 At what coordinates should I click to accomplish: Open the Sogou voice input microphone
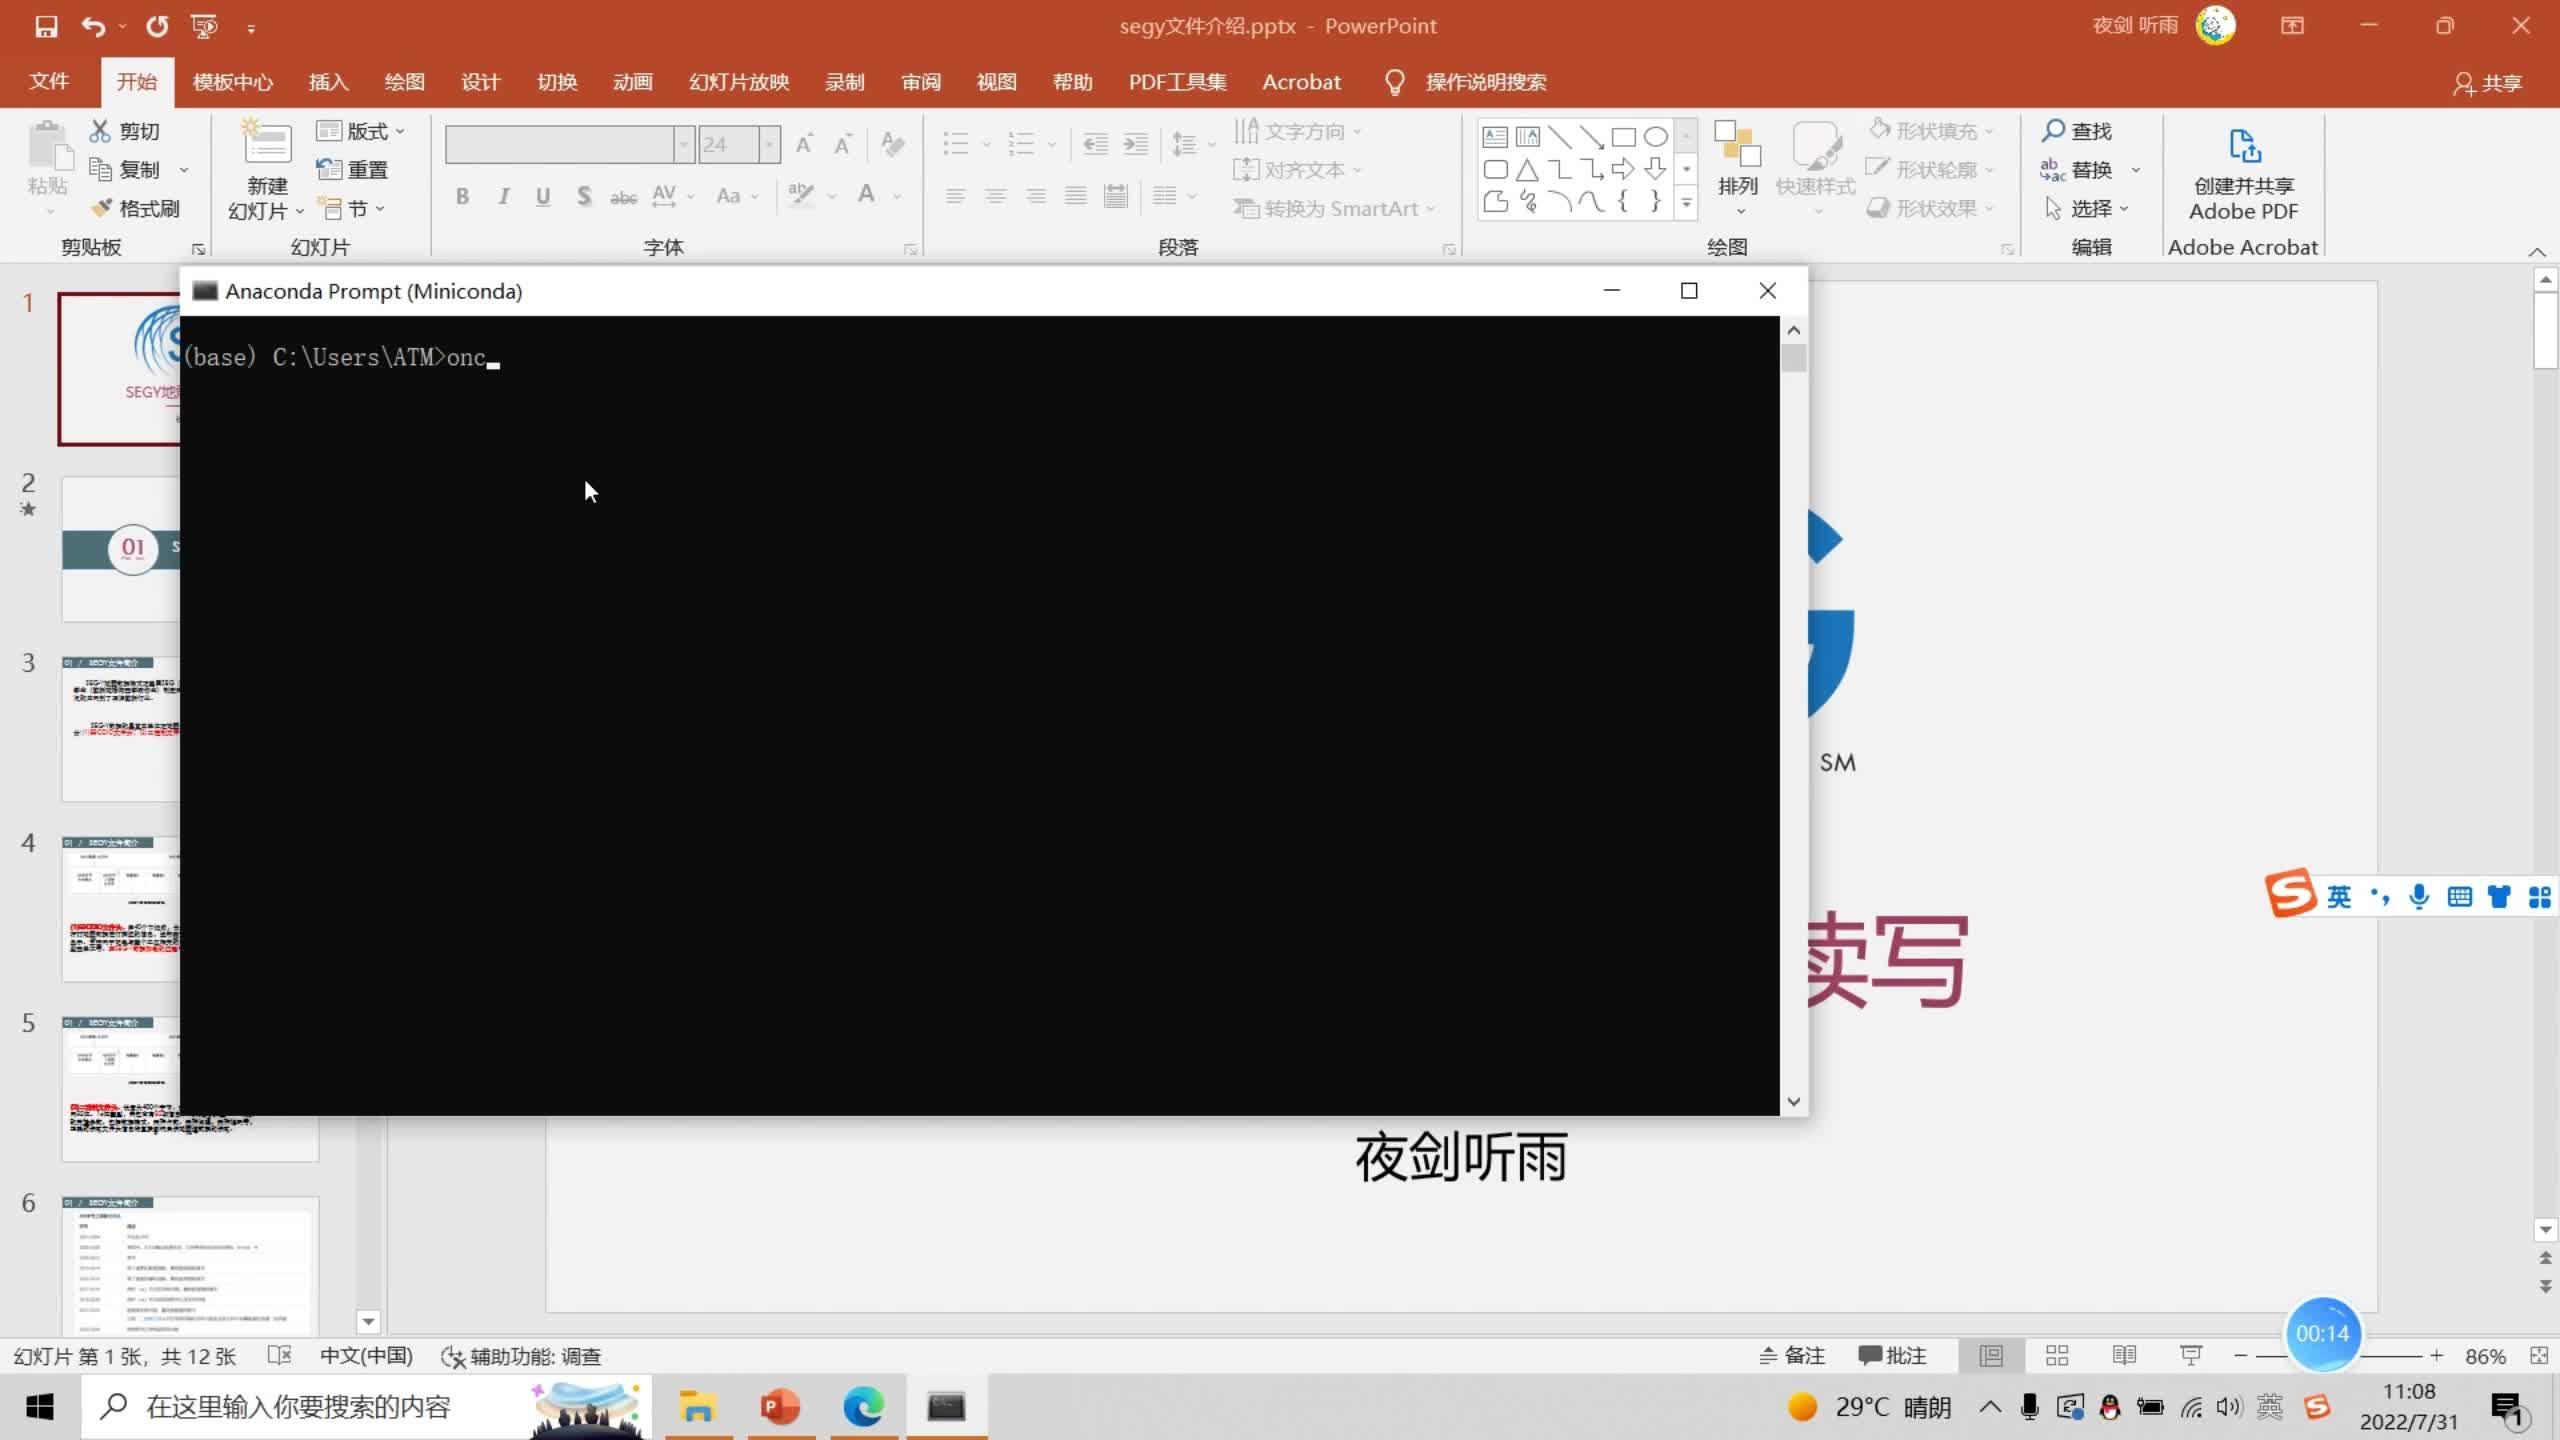[x=2419, y=896]
